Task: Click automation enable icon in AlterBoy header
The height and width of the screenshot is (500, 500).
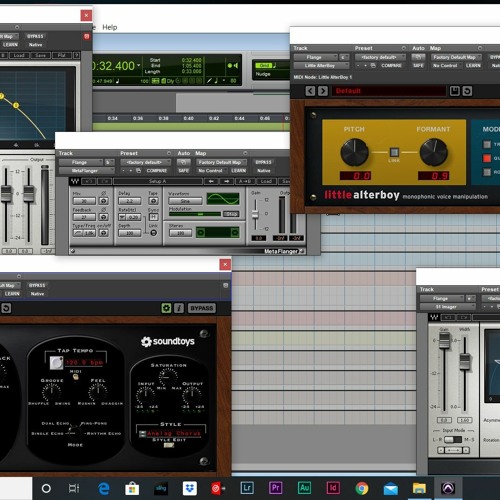Action: (418, 57)
